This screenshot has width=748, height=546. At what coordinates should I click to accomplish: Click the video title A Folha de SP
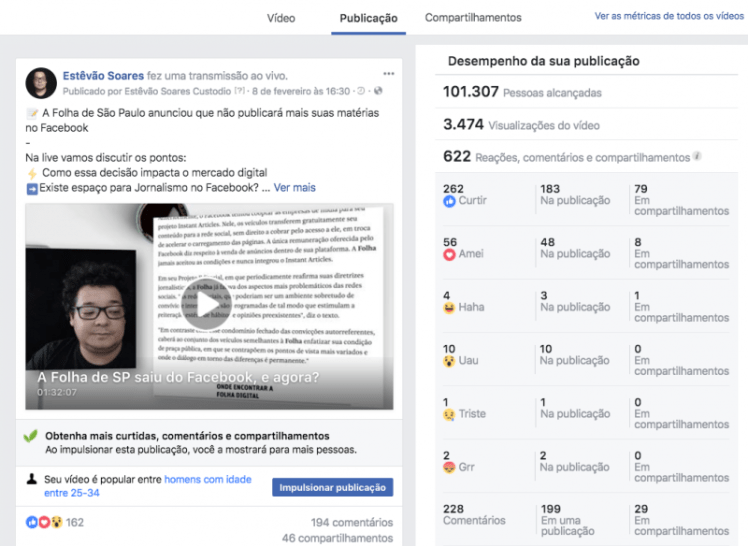[178, 377]
